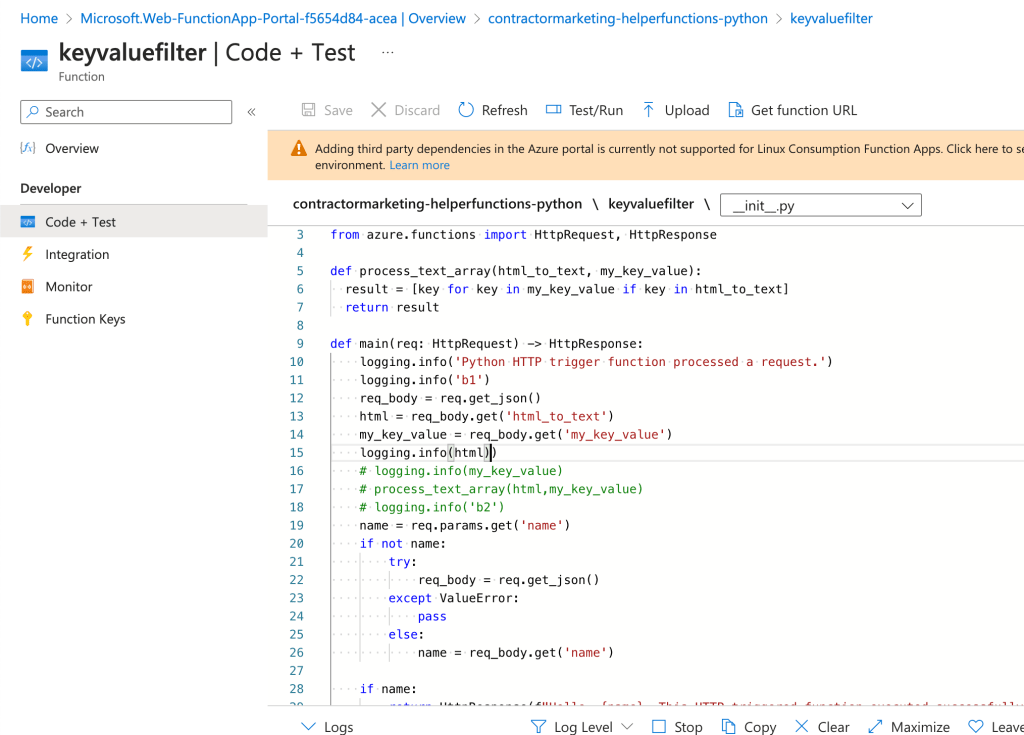The width and height of the screenshot is (1024, 735).
Task: Click the warning triangle icon in banner
Action: click(298, 148)
